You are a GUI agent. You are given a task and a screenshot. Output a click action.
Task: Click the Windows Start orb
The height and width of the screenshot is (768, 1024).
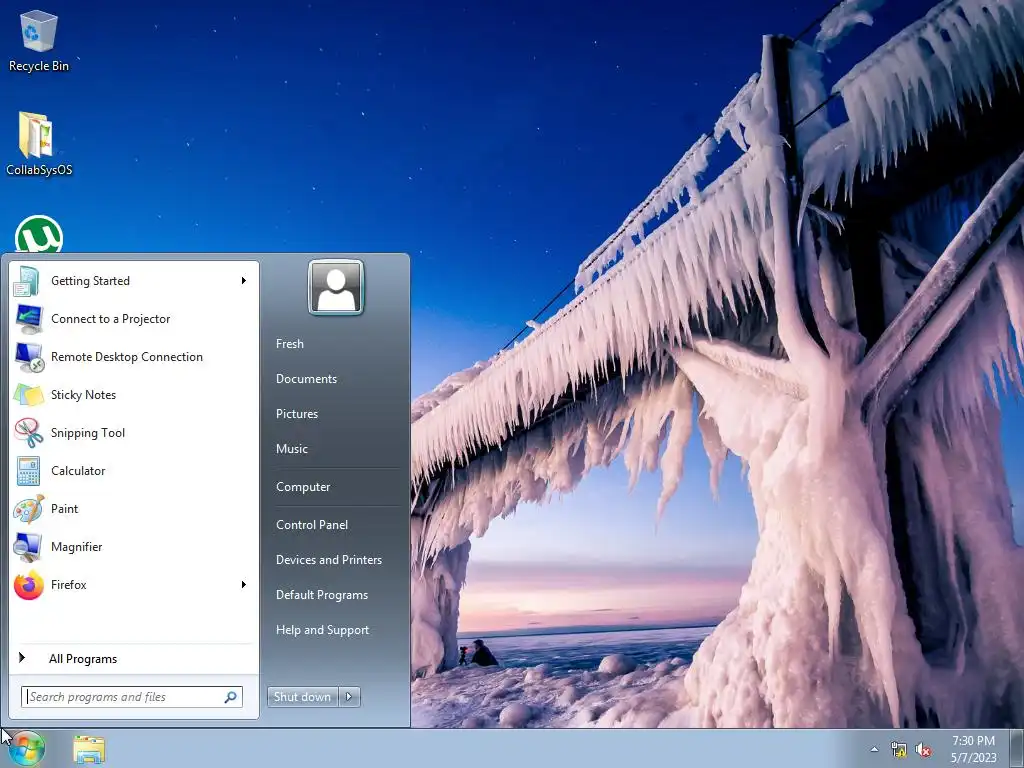coord(26,748)
